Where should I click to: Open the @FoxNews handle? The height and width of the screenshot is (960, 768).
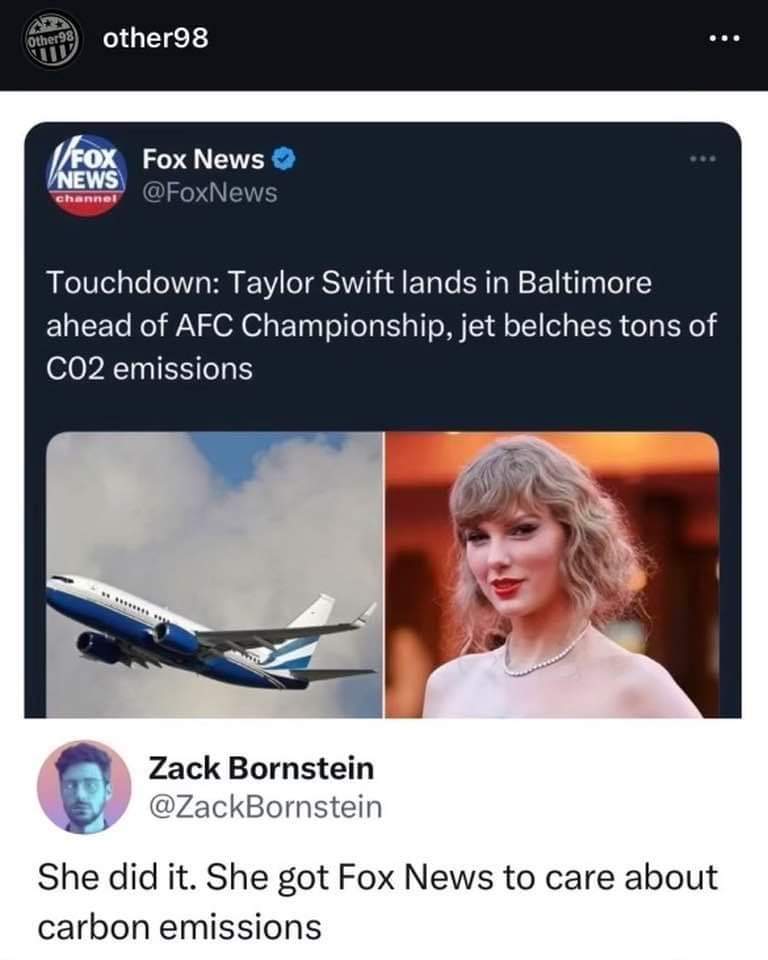click(x=210, y=193)
